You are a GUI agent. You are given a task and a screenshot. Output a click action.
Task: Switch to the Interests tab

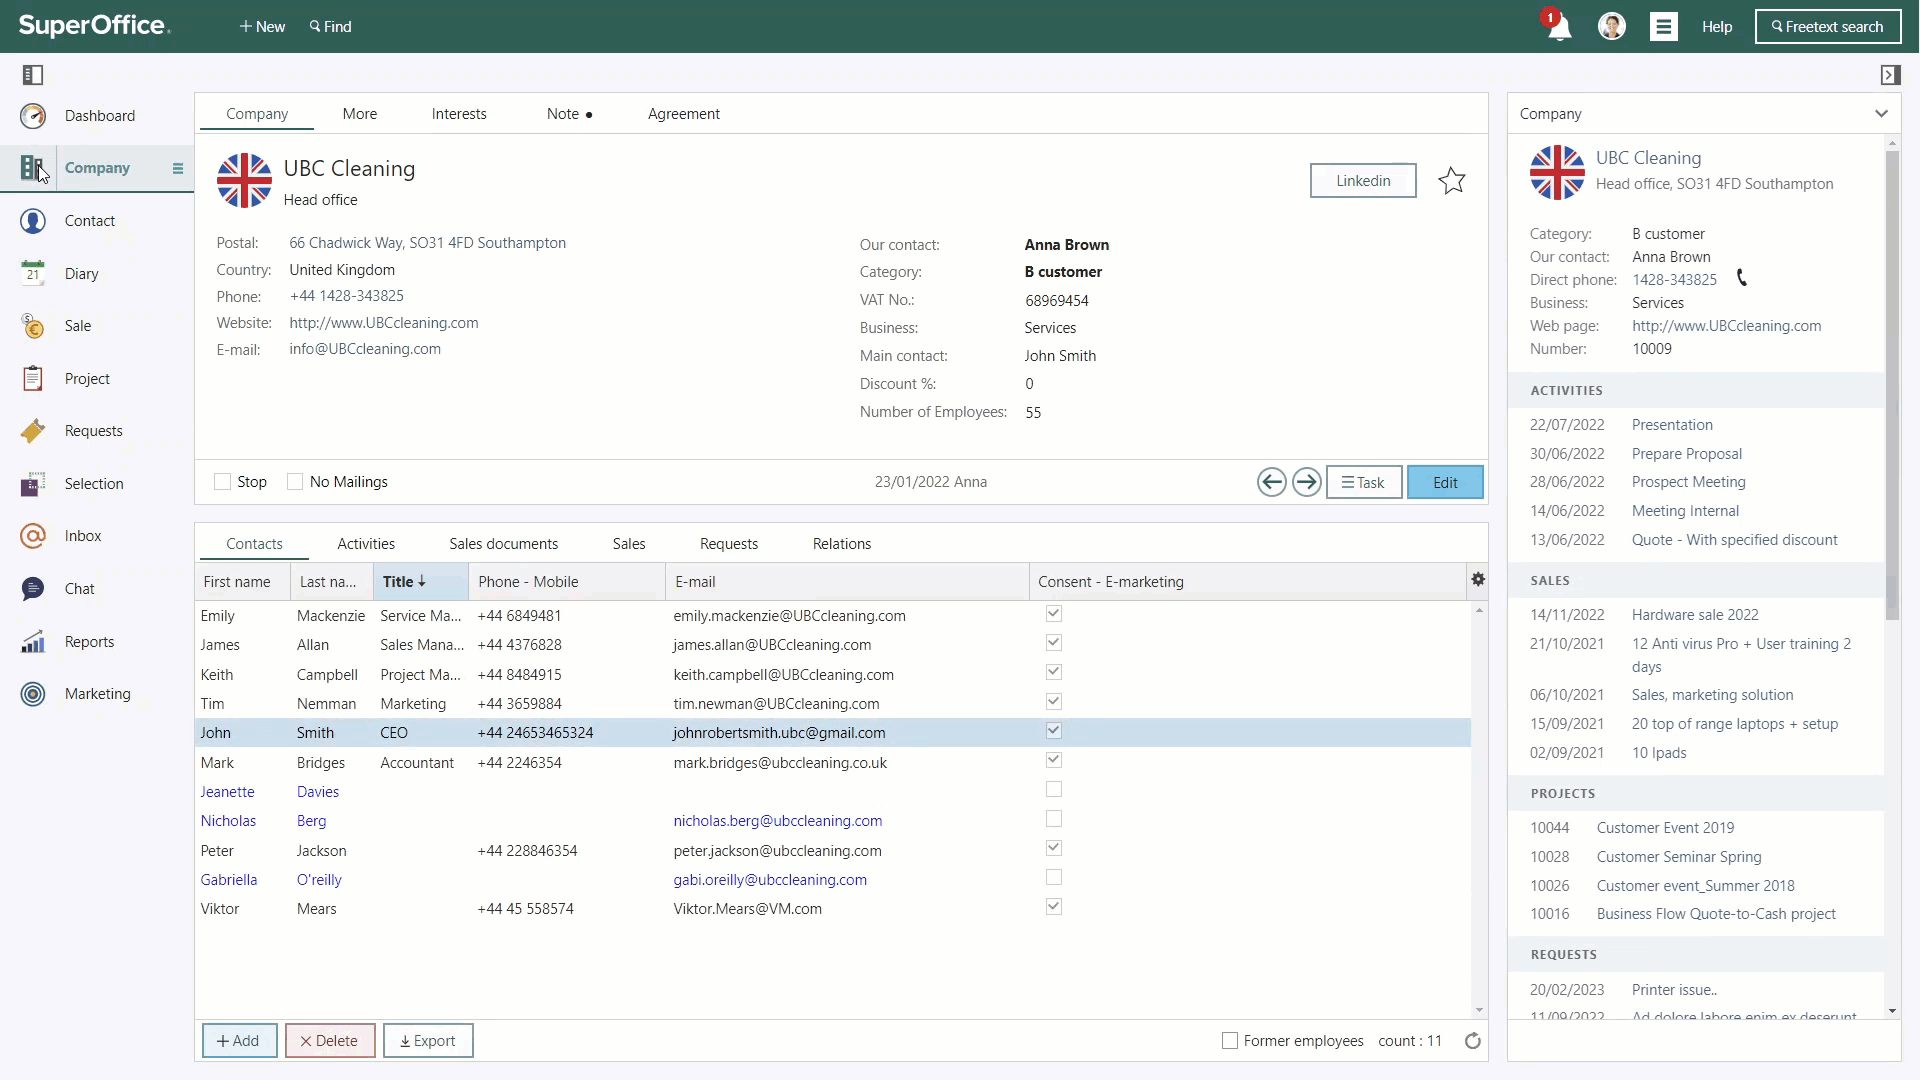(459, 114)
